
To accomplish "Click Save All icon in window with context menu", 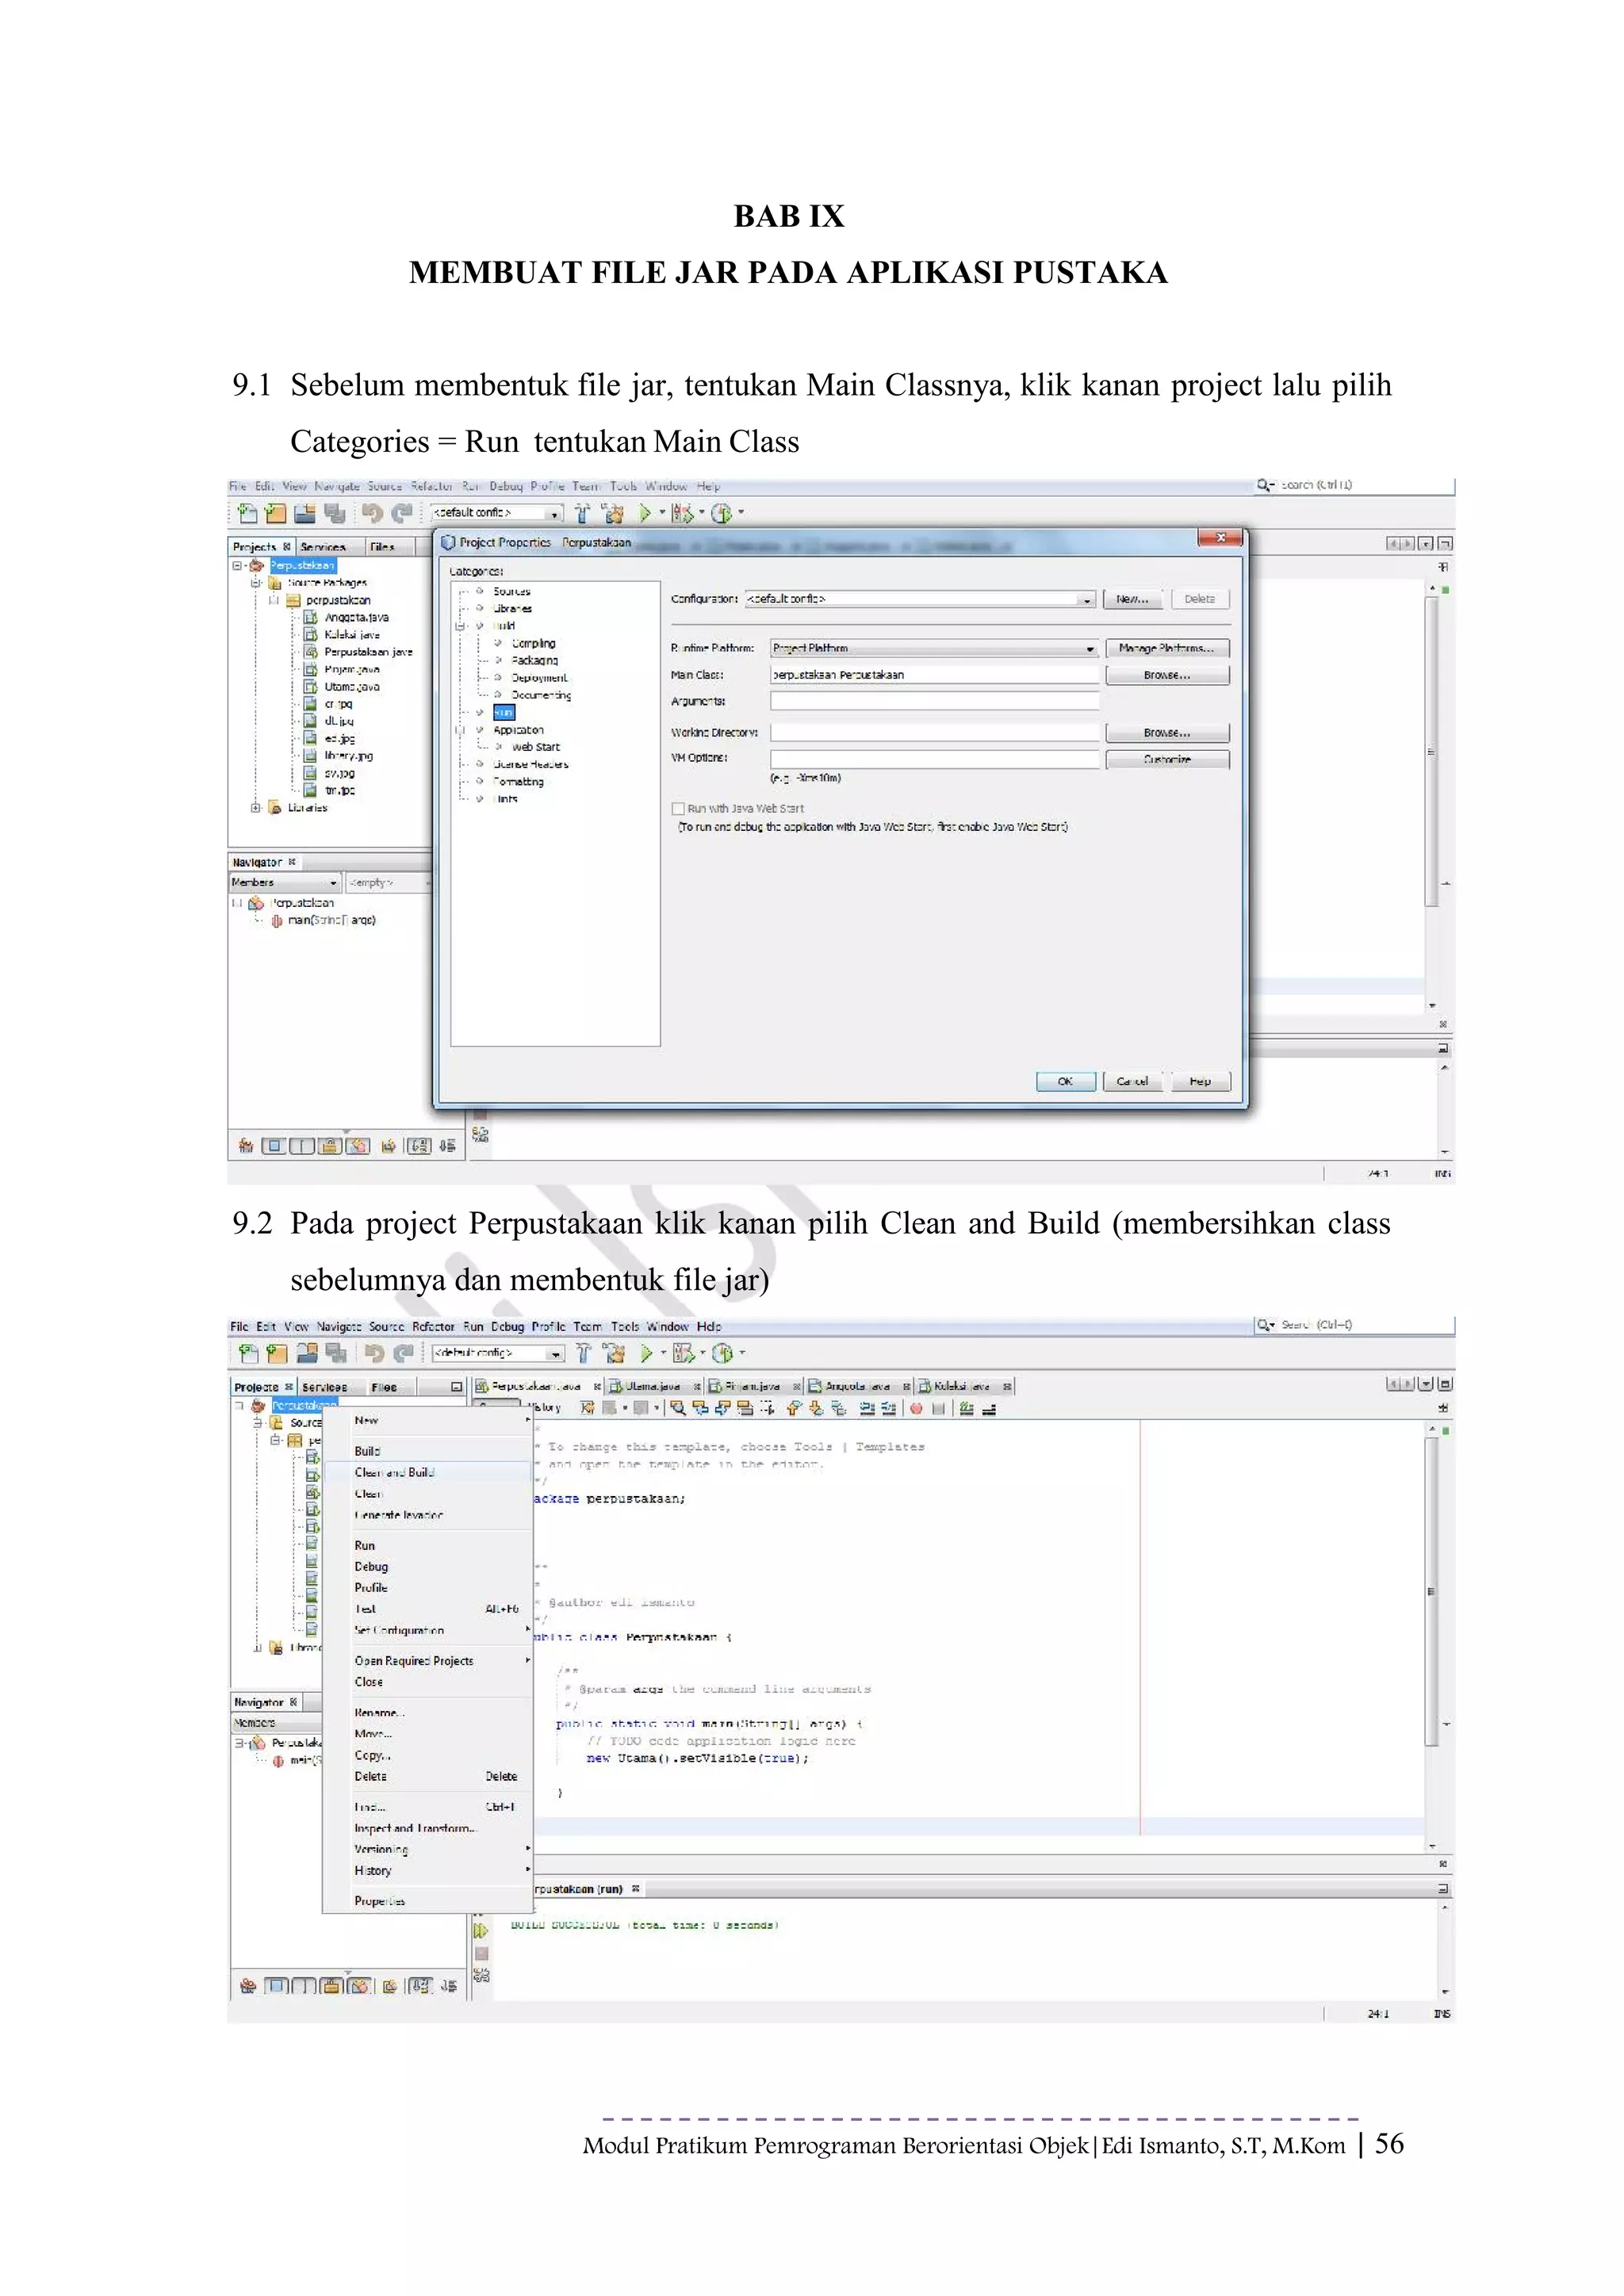I will pos(336,1353).
